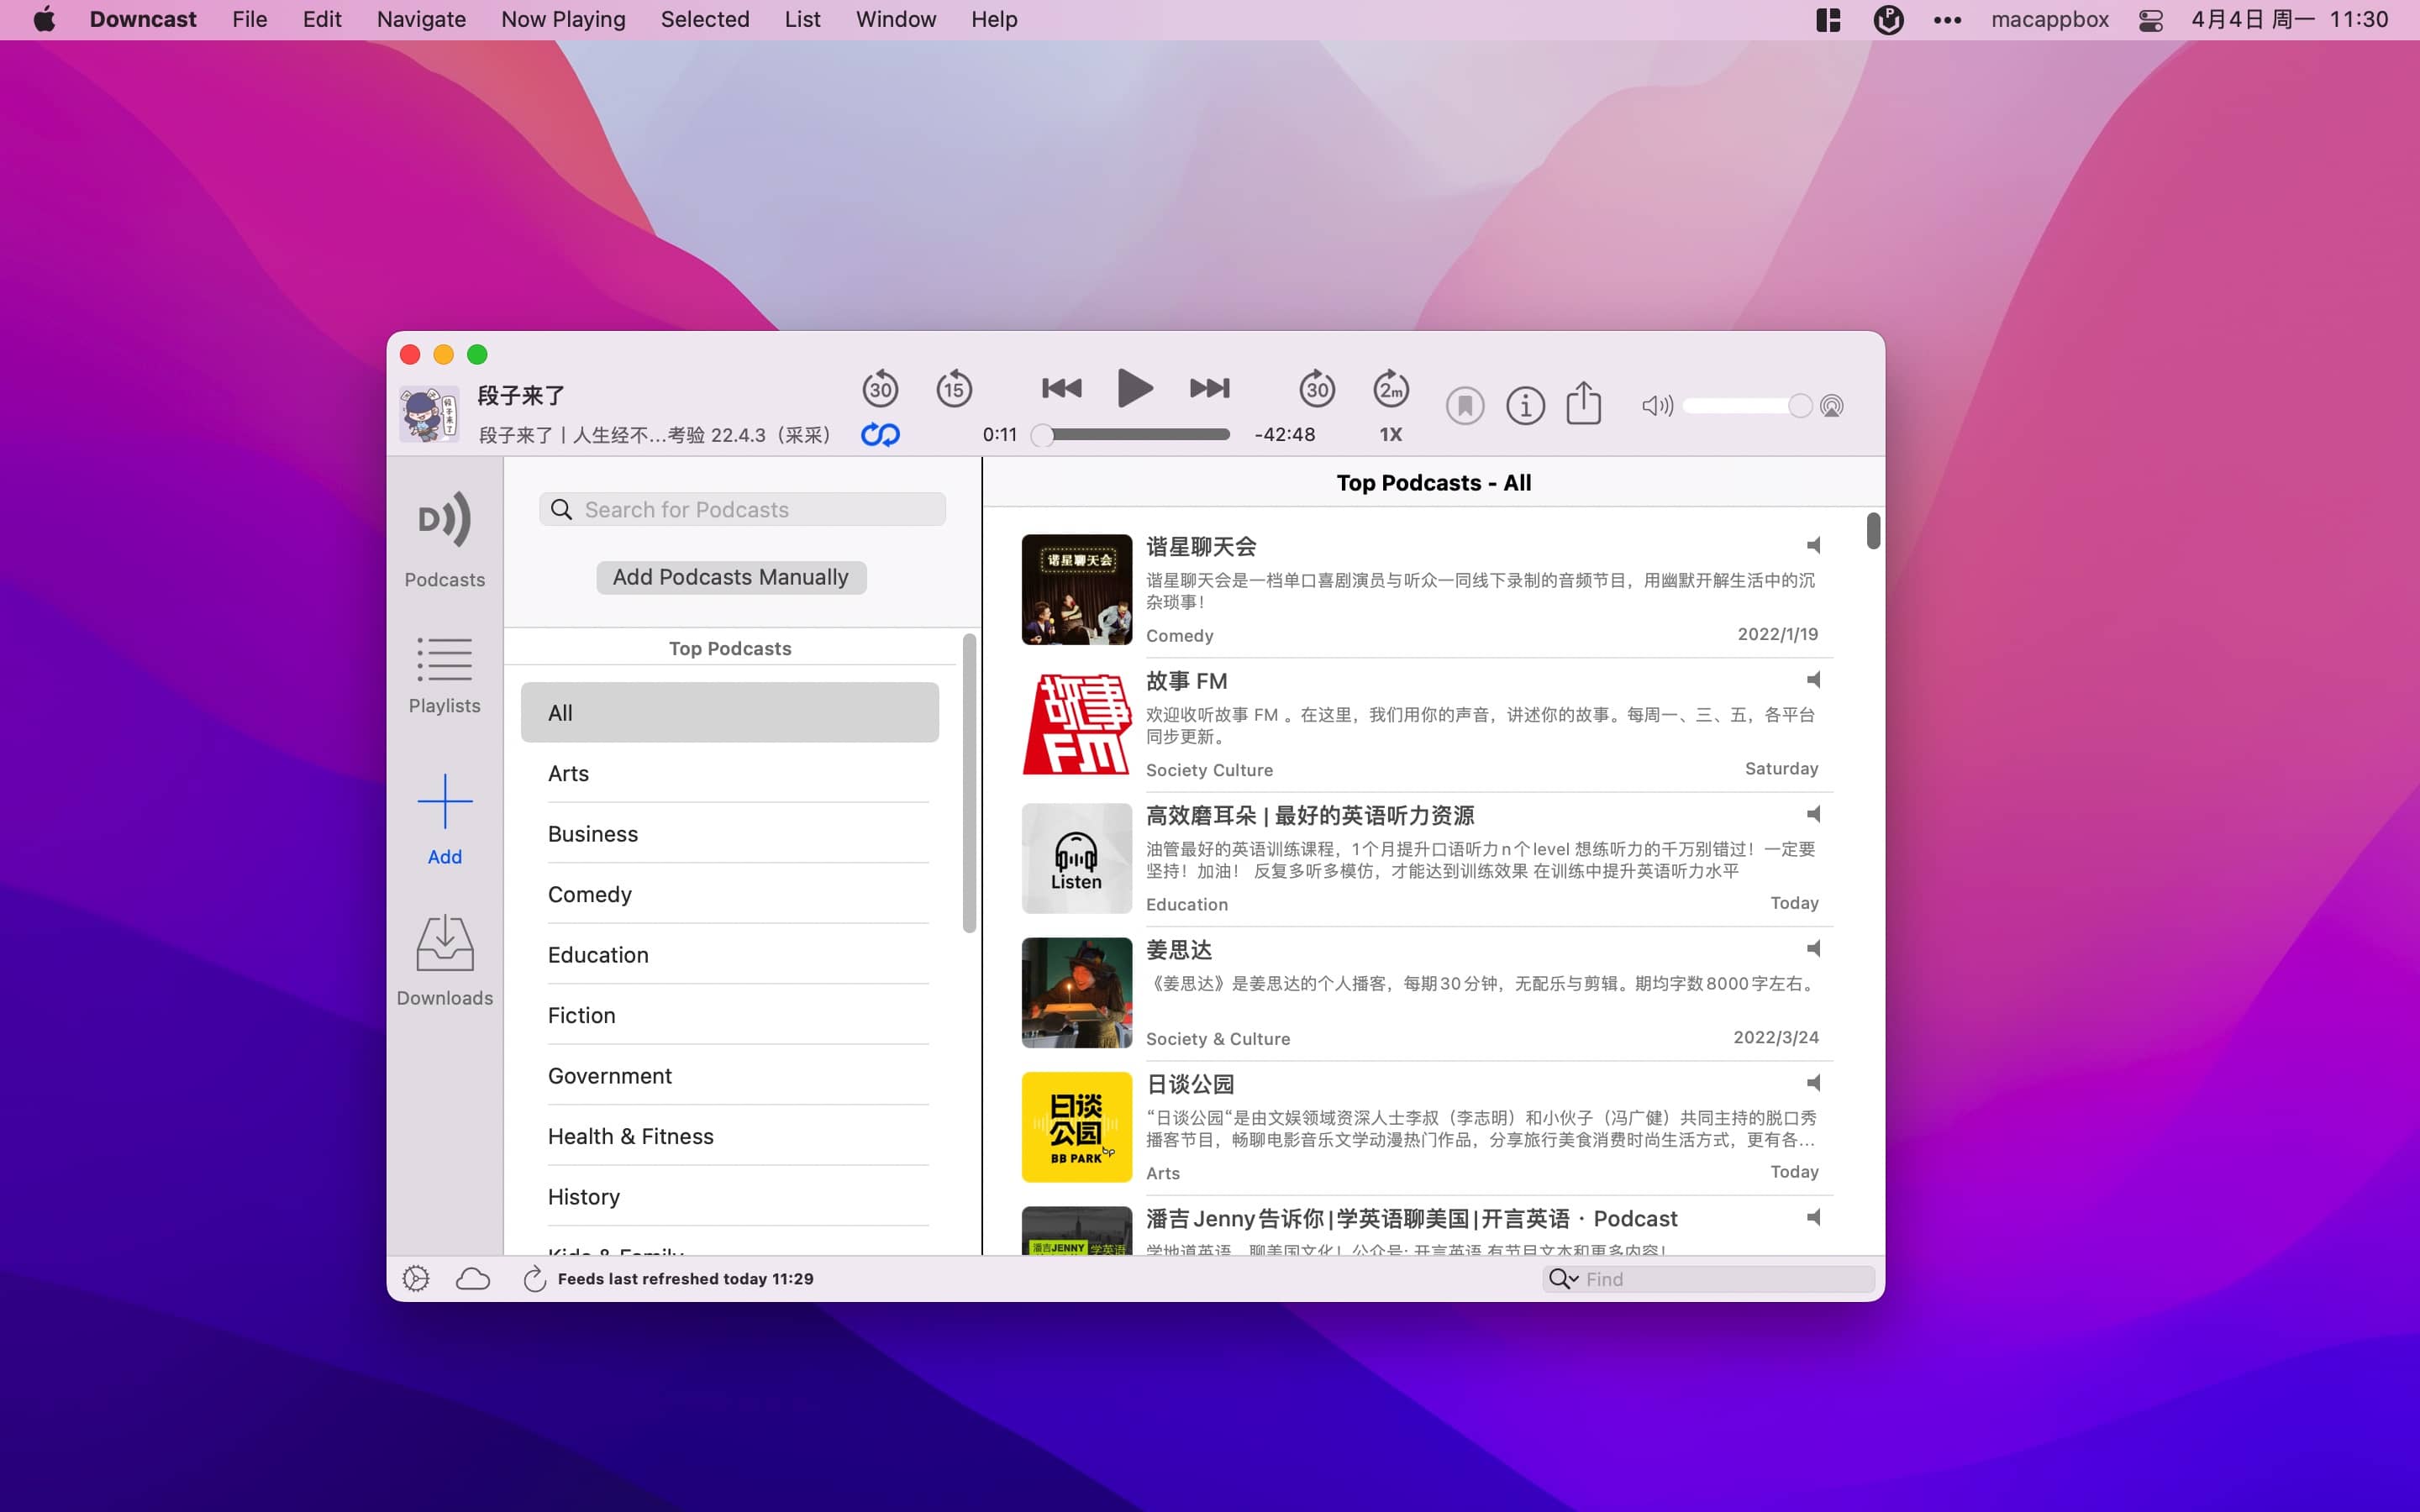Refresh feeds with the refresh icon

click(x=534, y=1278)
